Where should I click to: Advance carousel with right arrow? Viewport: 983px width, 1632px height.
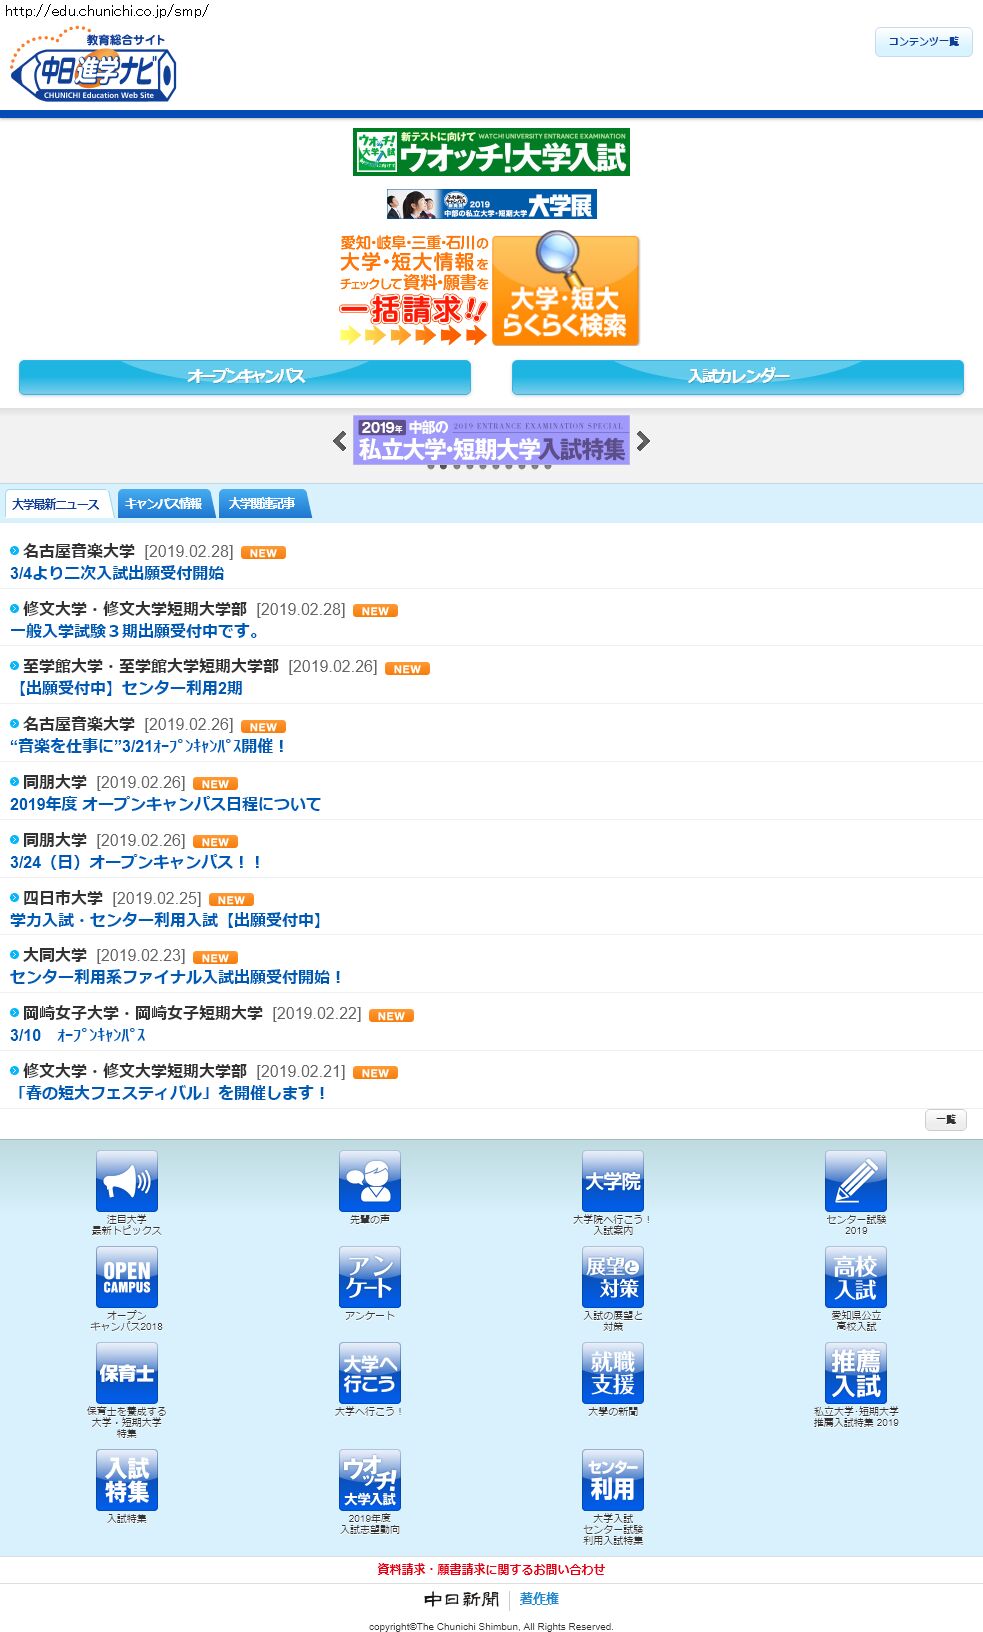tap(643, 441)
